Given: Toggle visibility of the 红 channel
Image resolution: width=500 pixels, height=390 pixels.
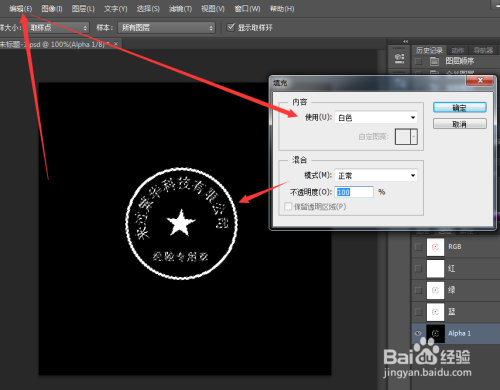Looking at the screenshot, I should click(418, 269).
